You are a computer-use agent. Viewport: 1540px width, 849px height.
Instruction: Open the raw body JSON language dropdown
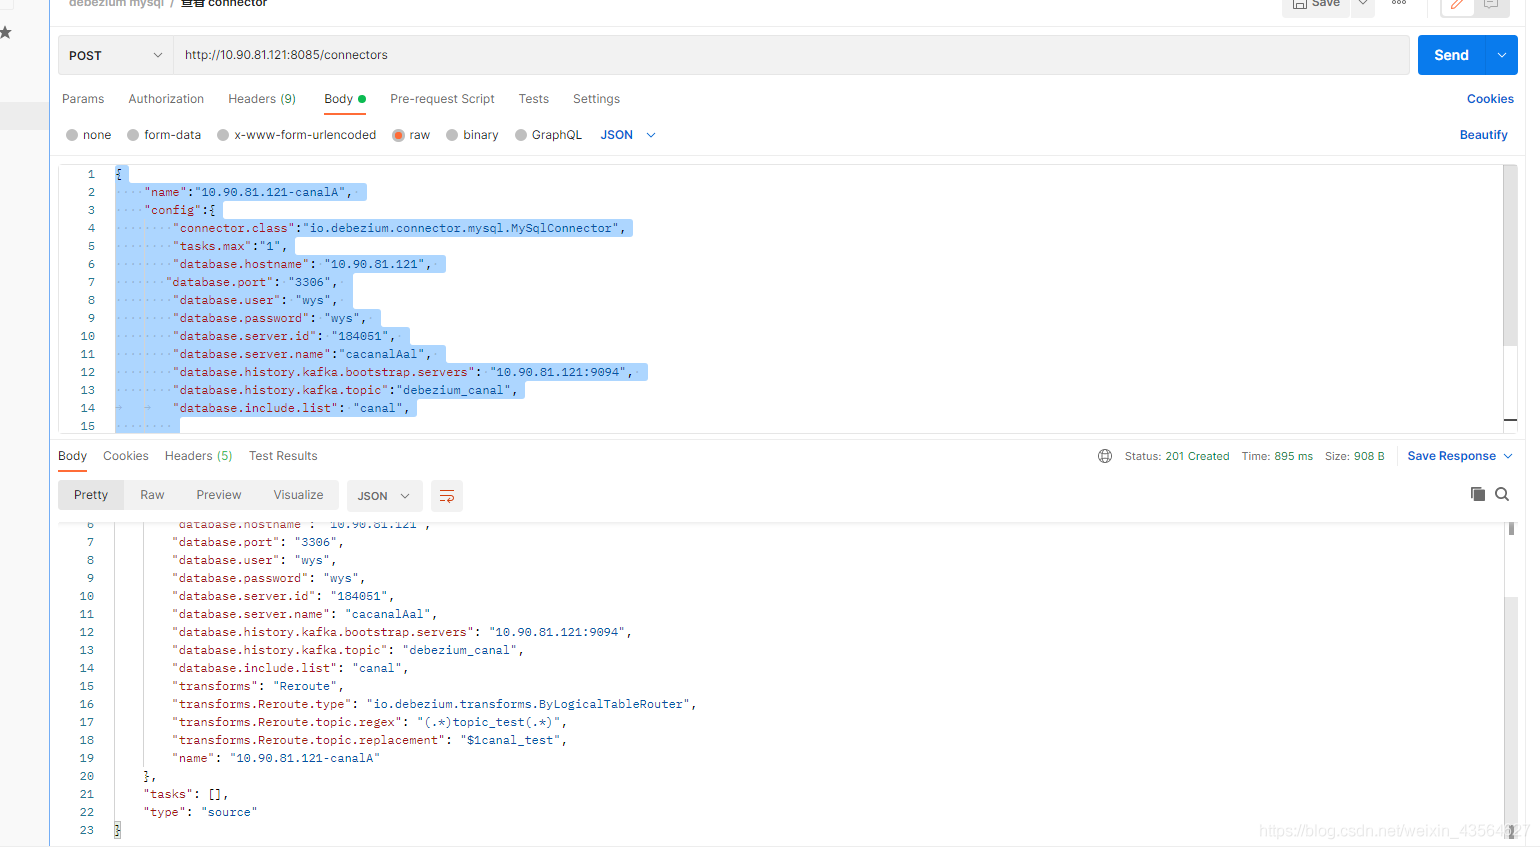click(628, 135)
